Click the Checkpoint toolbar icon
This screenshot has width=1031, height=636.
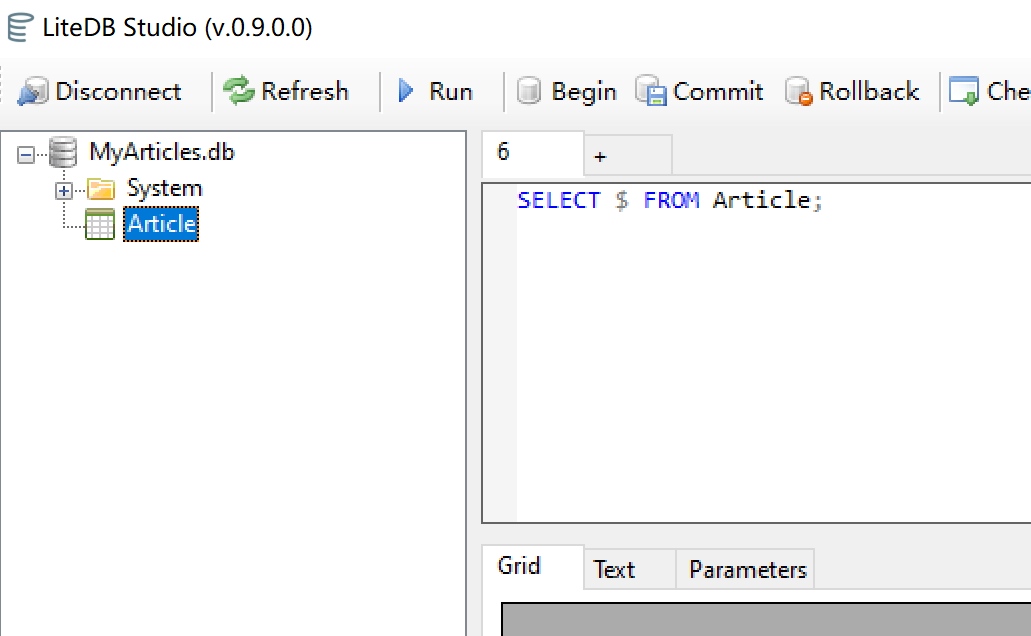964,91
